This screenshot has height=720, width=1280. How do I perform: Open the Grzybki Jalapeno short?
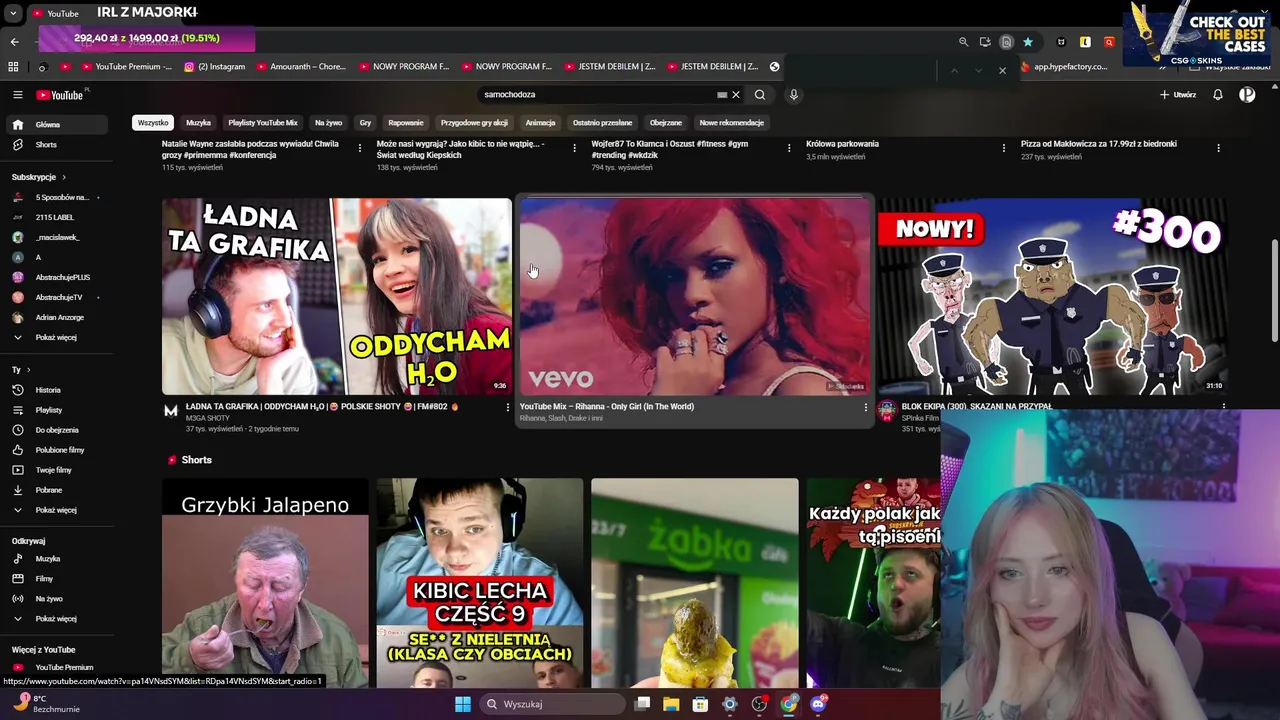coord(265,583)
